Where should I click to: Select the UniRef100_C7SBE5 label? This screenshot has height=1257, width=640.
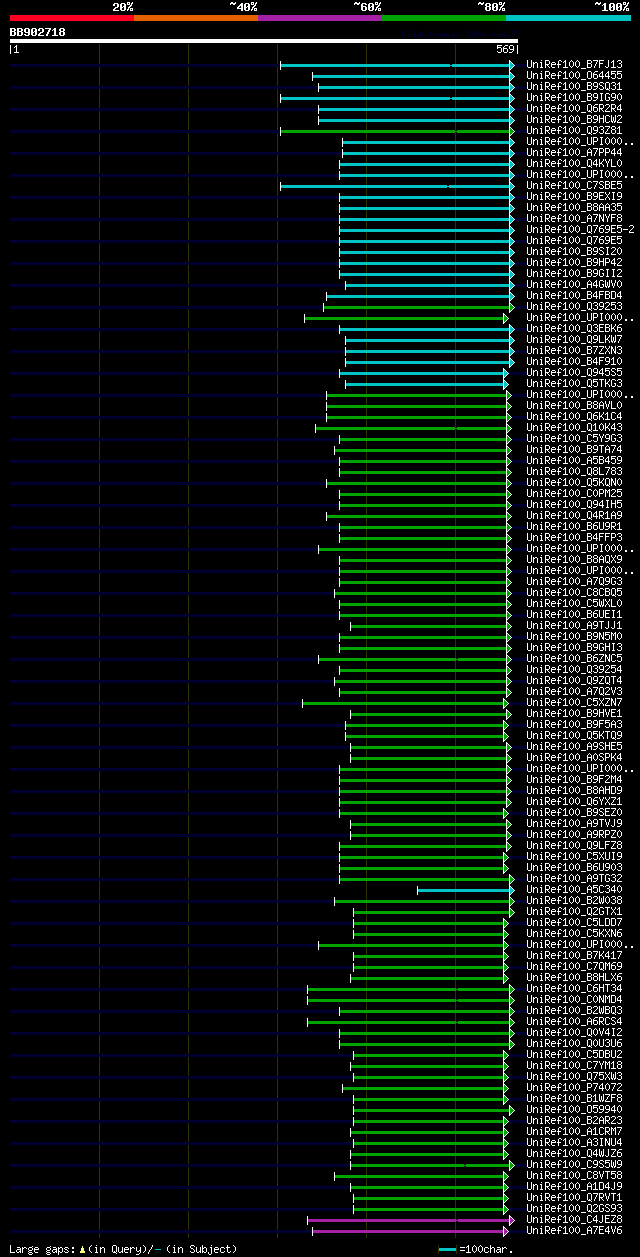575,185
